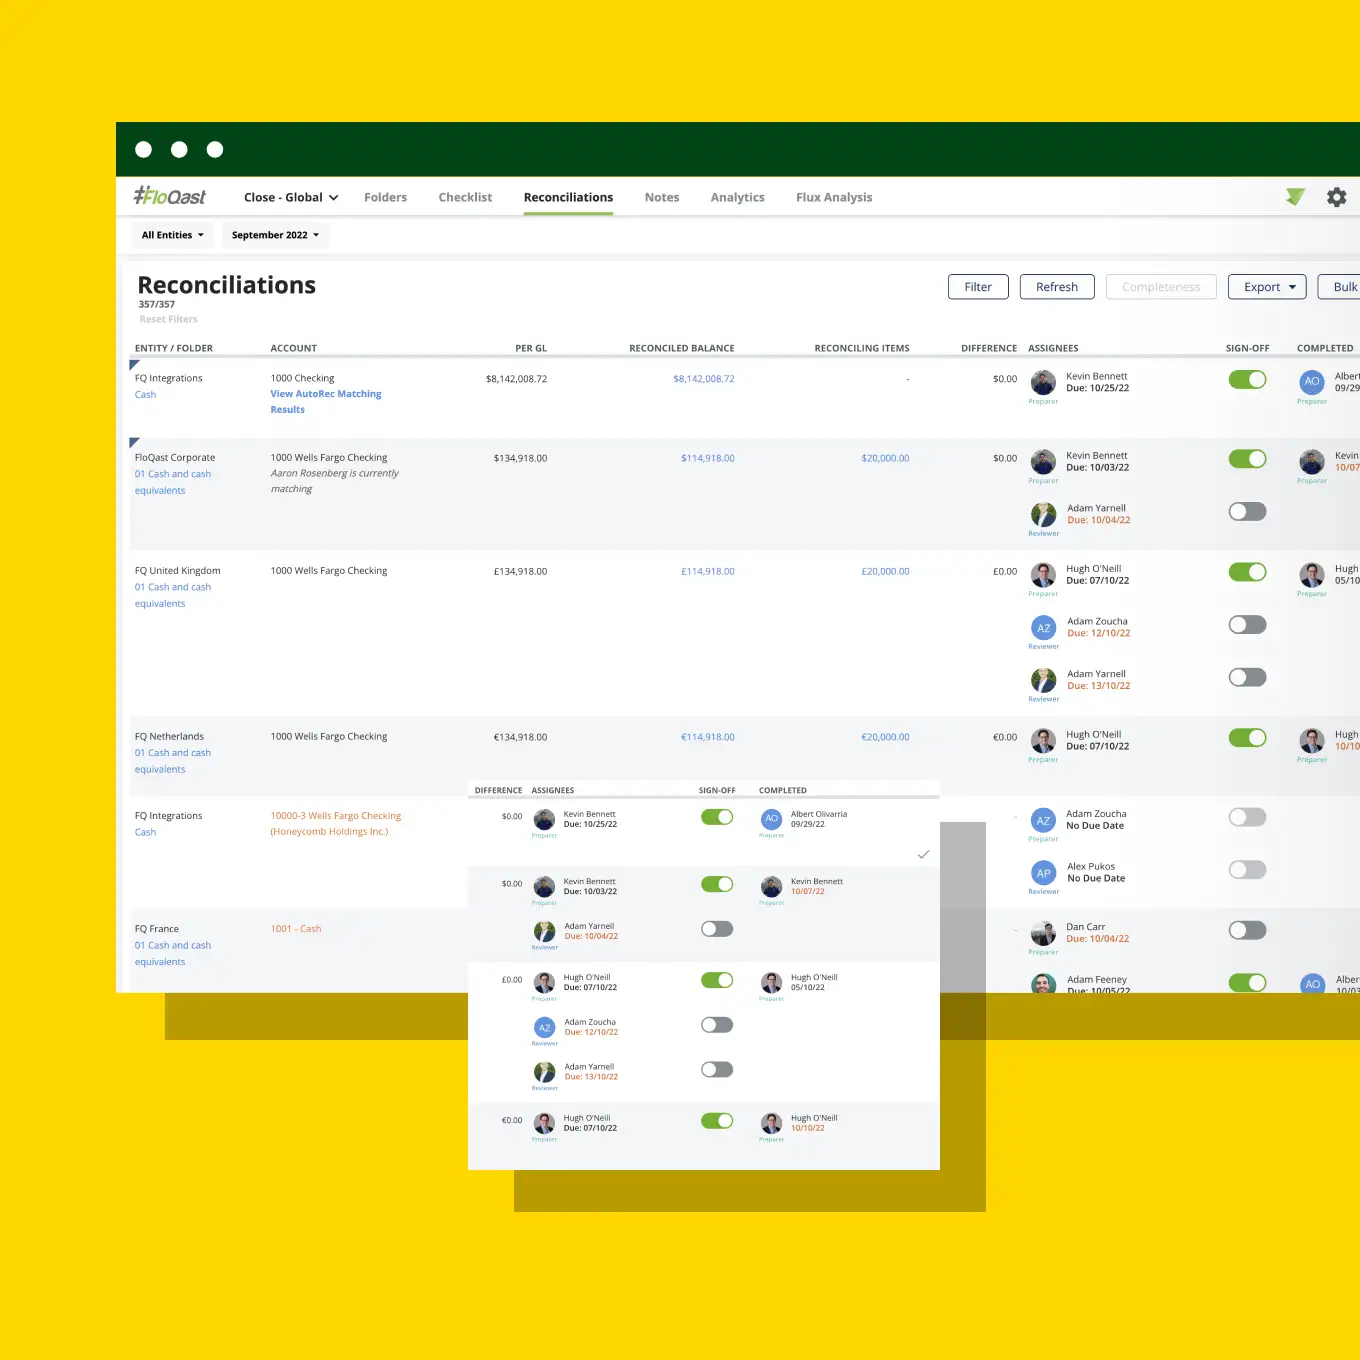
Task: Open the Notes tab
Action: click(x=662, y=198)
